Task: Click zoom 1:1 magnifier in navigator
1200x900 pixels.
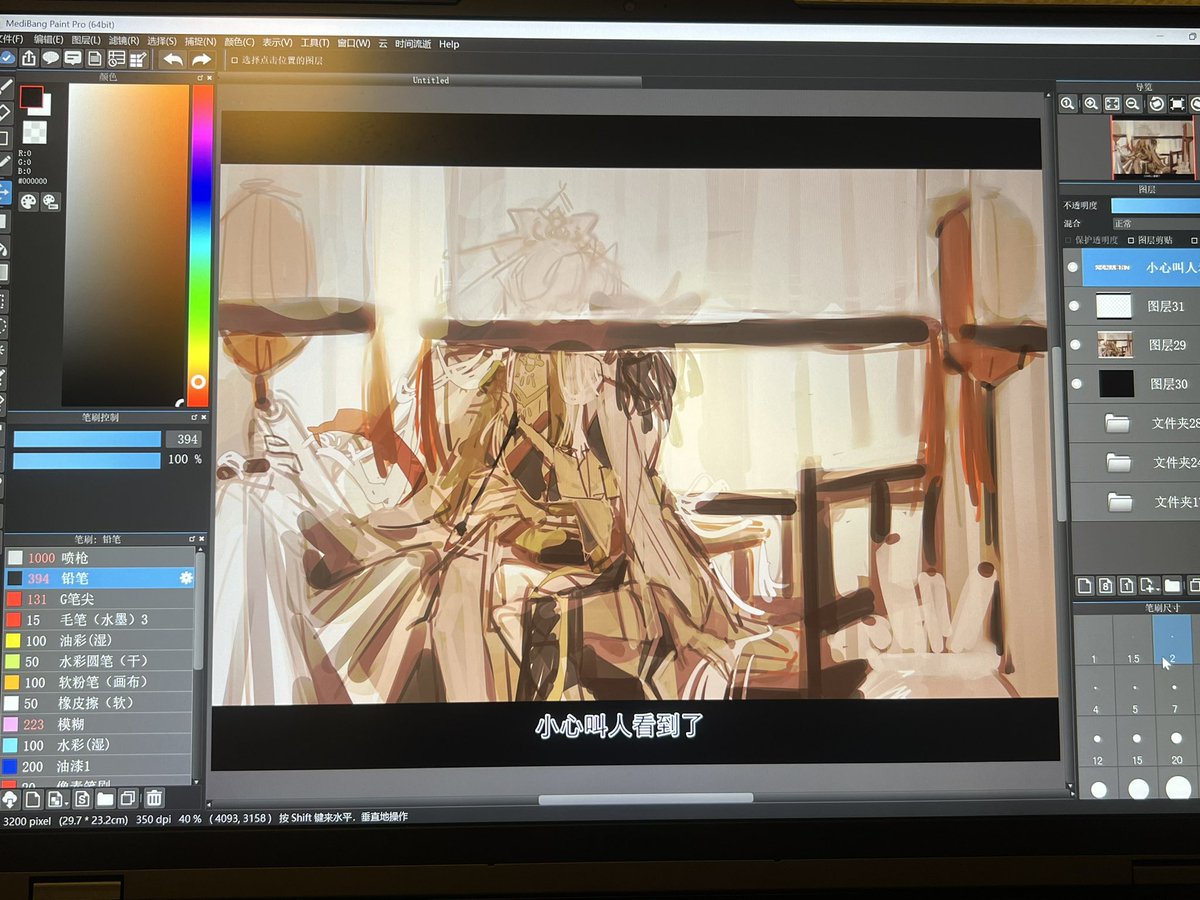Action: pyautogui.click(x=1069, y=103)
